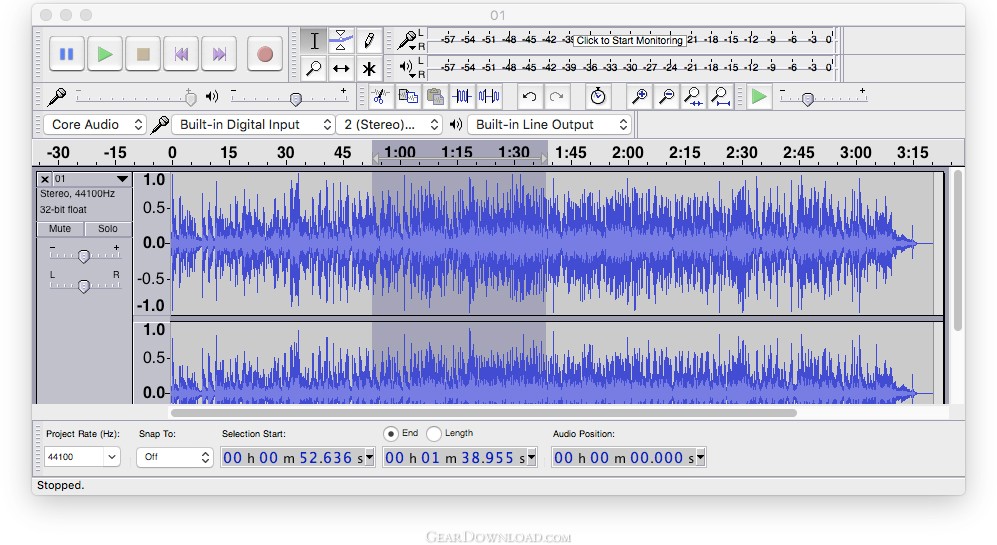Screen dimensions: 997x545
Task: Click the playback volume slider handle
Action: click(x=295, y=99)
